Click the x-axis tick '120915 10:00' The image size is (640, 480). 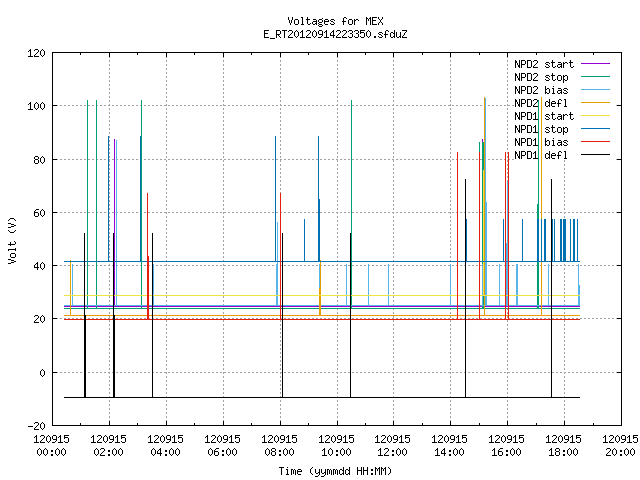(336, 446)
